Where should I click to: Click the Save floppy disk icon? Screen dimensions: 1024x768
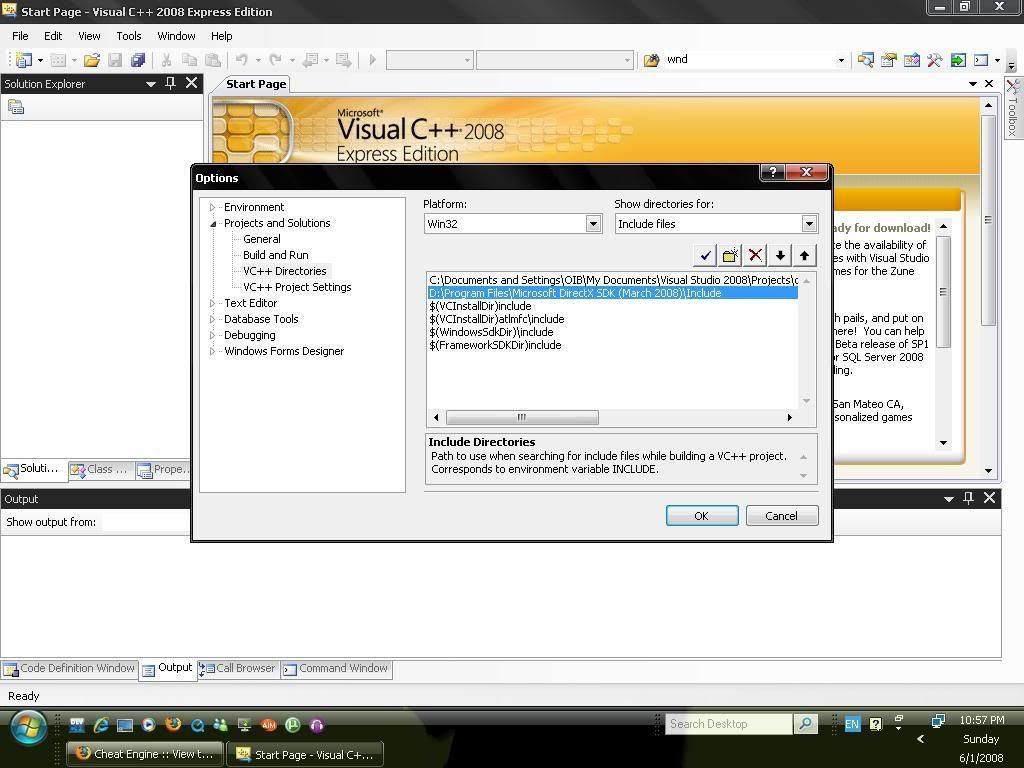click(115, 60)
